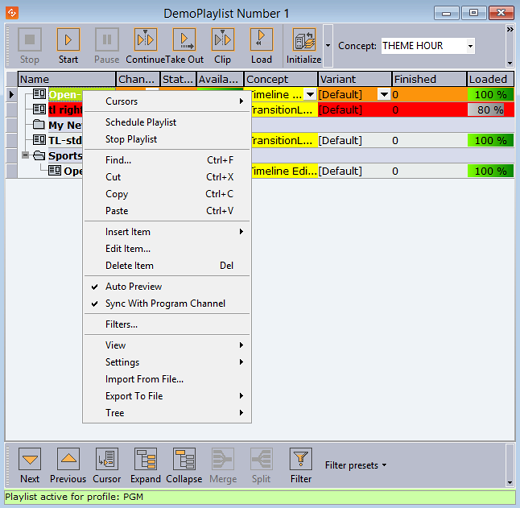Collapse the Sports group tree node

(25, 155)
